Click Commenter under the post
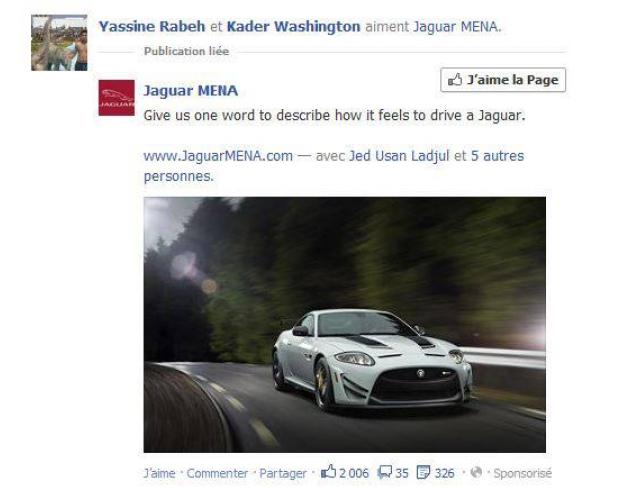The width and height of the screenshot is (620, 490). point(217,473)
